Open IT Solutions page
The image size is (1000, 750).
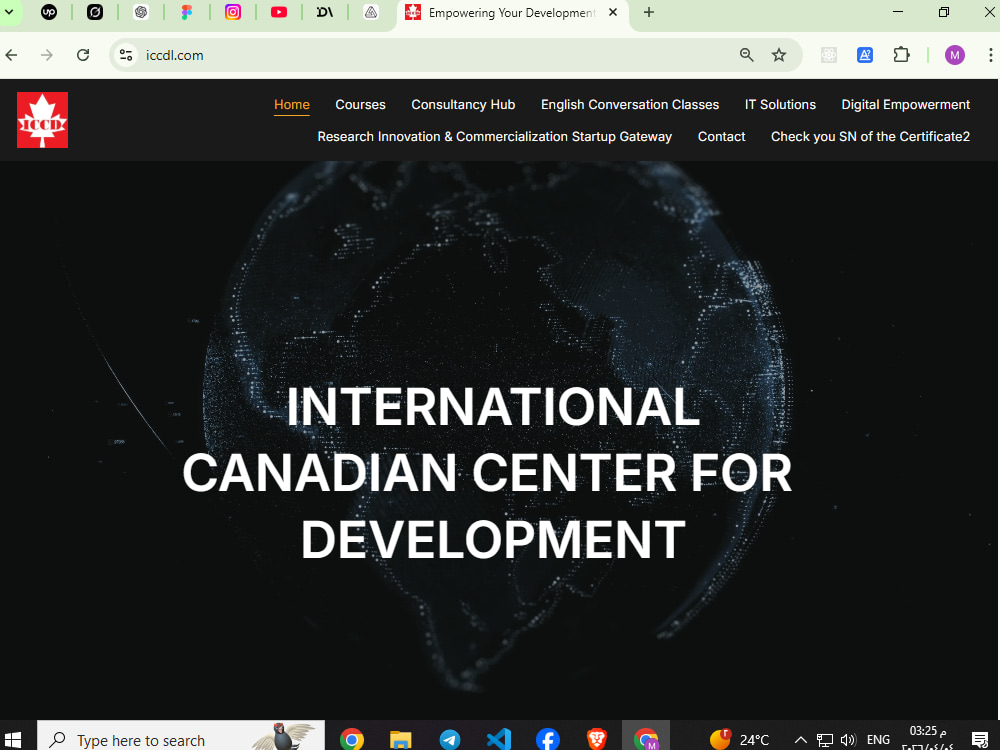click(780, 105)
